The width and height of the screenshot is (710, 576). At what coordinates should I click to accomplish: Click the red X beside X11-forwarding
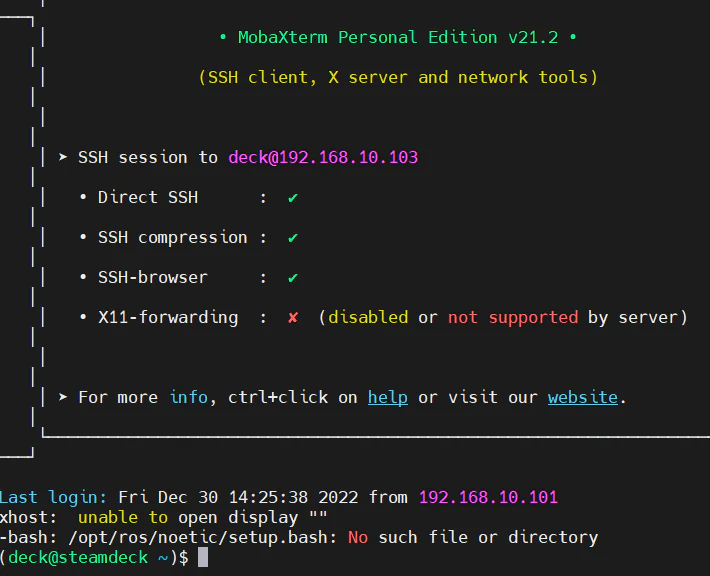(293, 317)
